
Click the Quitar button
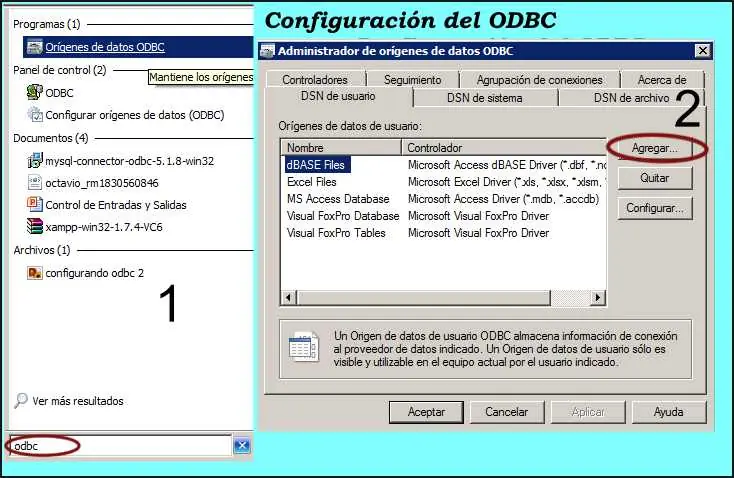(x=654, y=178)
